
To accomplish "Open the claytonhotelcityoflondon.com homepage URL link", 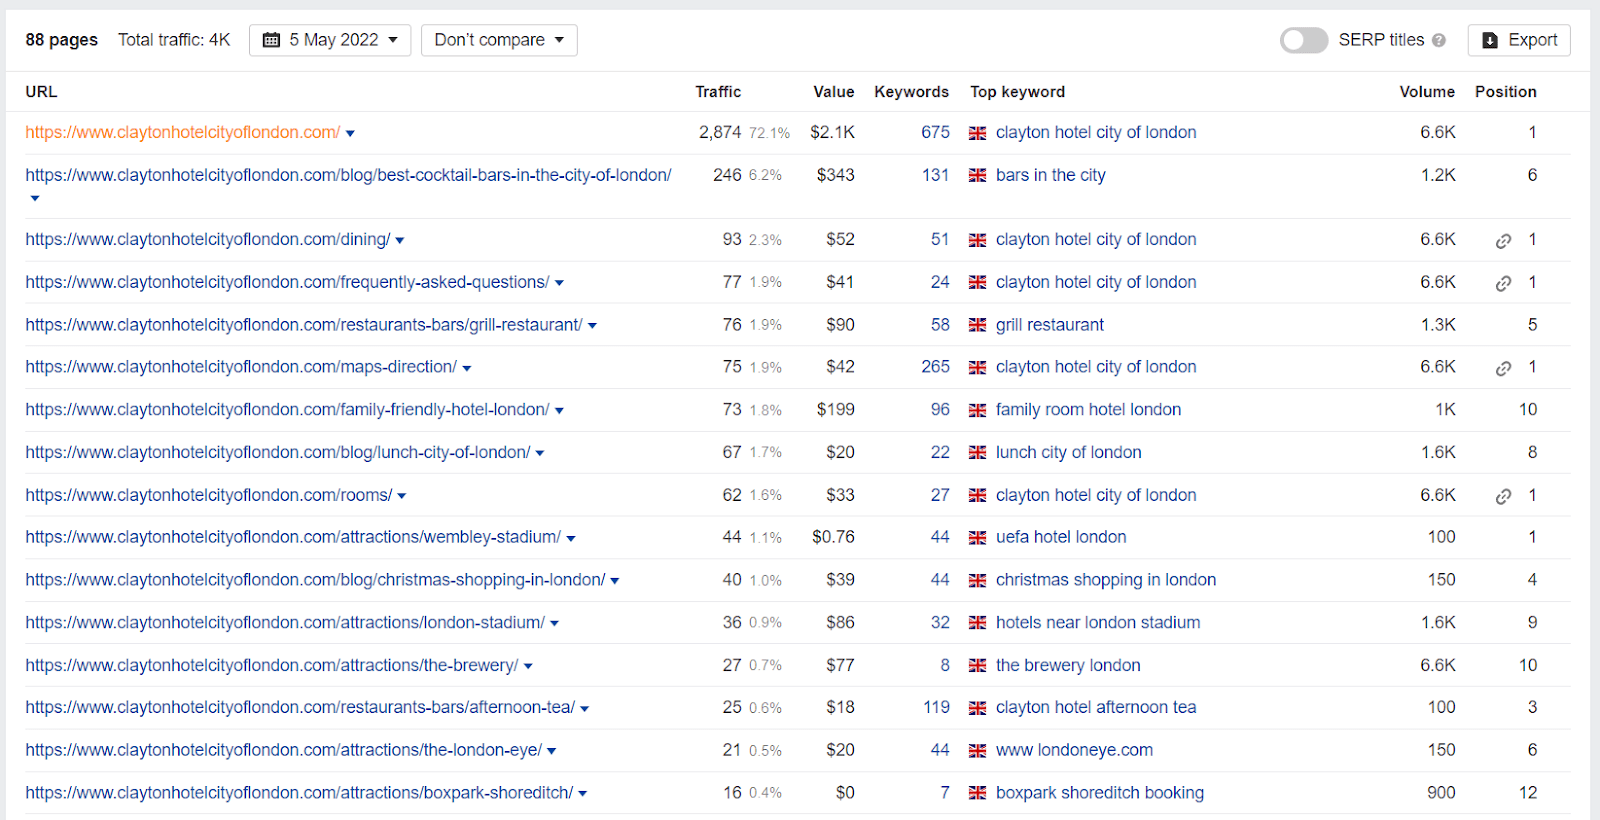I will pyautogui.click(x=183, y=132).
